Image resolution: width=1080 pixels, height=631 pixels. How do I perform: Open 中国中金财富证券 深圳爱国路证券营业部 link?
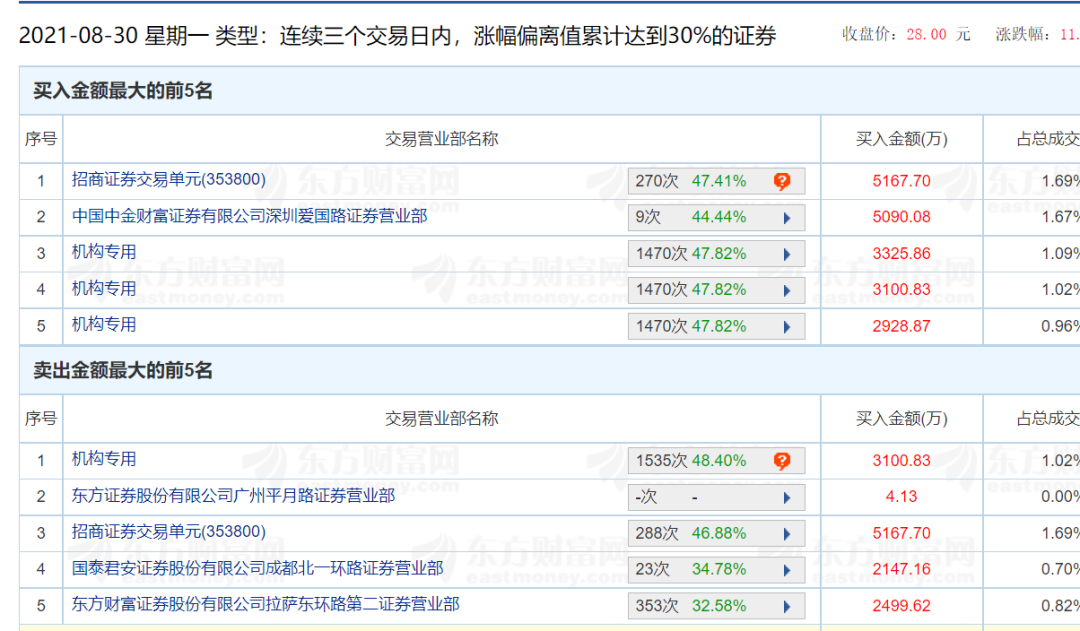(249, 216)
